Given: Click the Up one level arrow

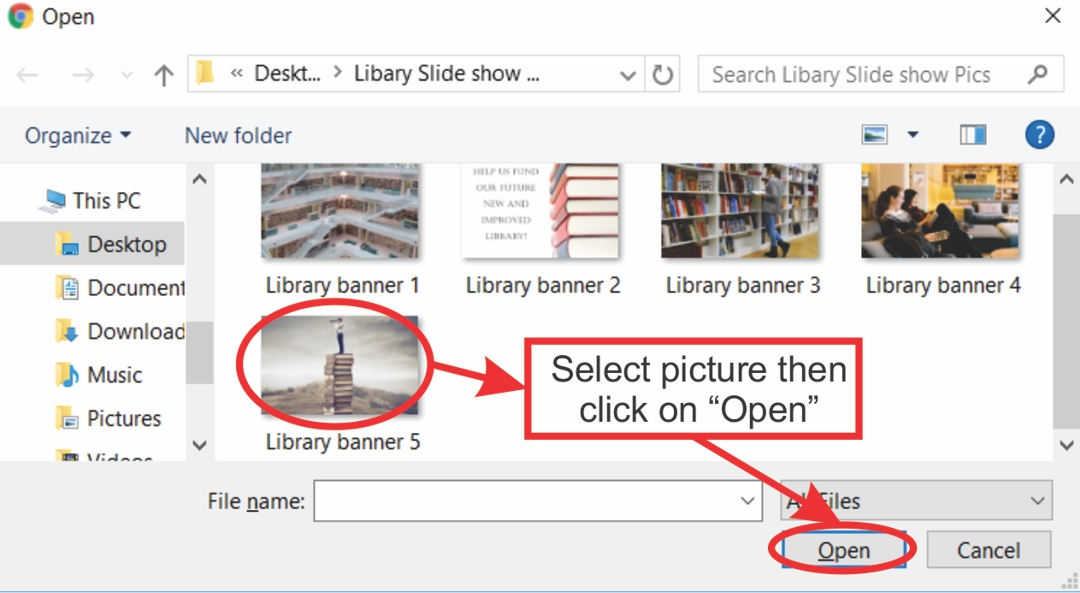Looking at the screenshot, I should click(164, 74).
